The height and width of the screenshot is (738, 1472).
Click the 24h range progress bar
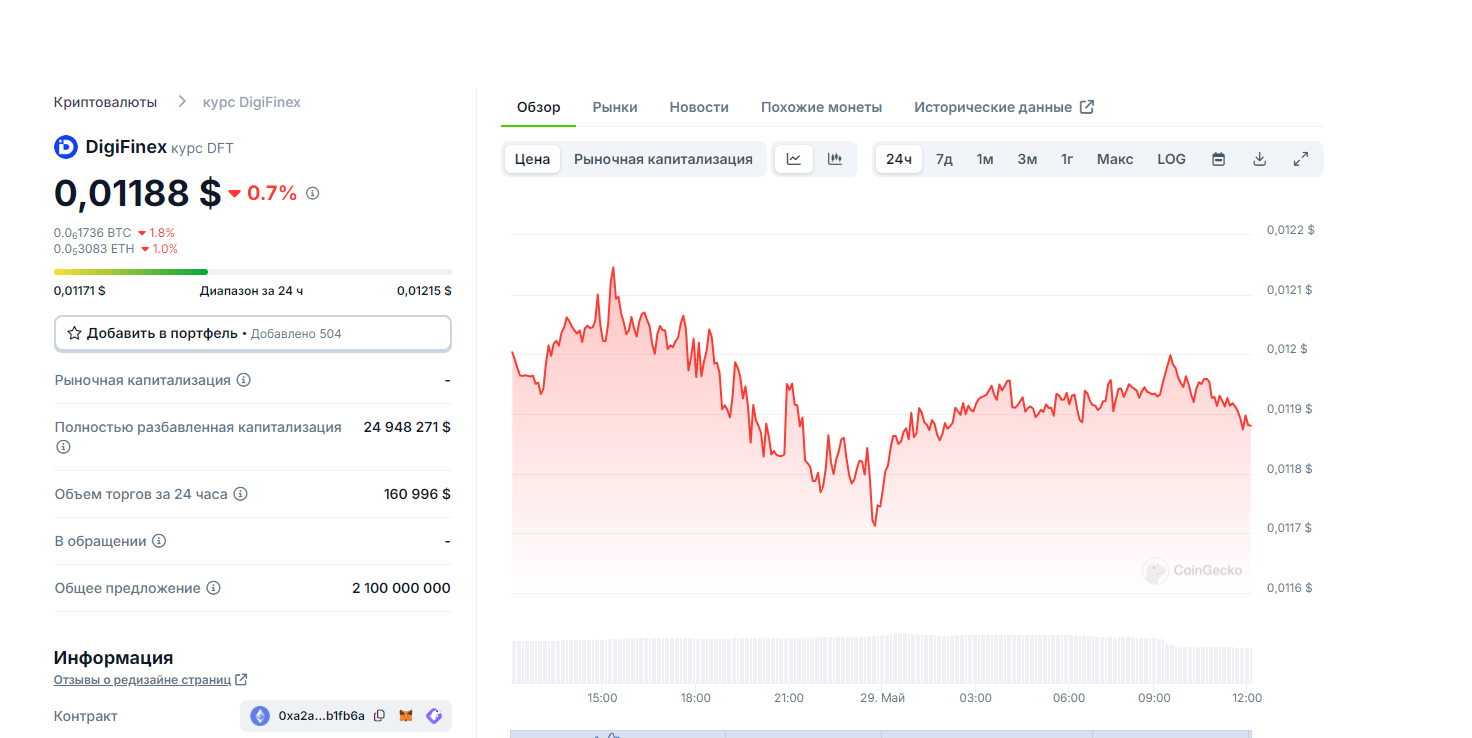pos(252,272)
